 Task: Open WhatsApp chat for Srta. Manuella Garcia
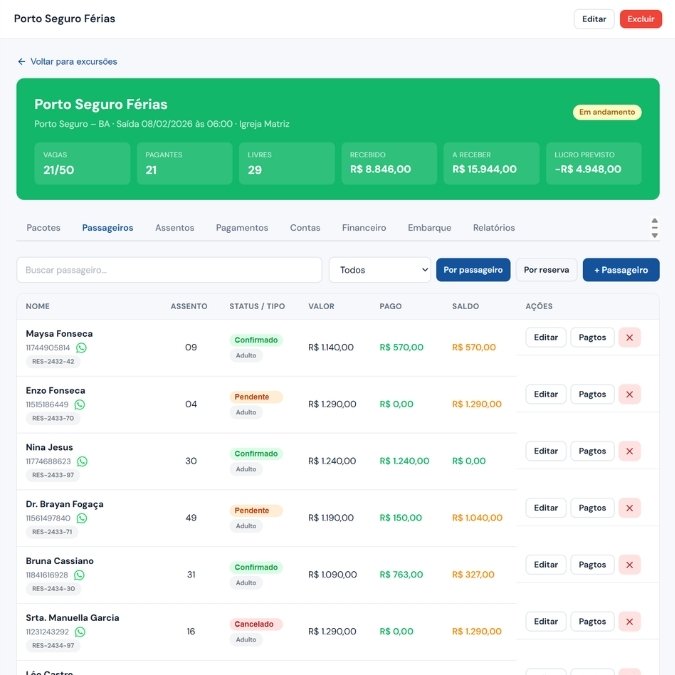80,632
